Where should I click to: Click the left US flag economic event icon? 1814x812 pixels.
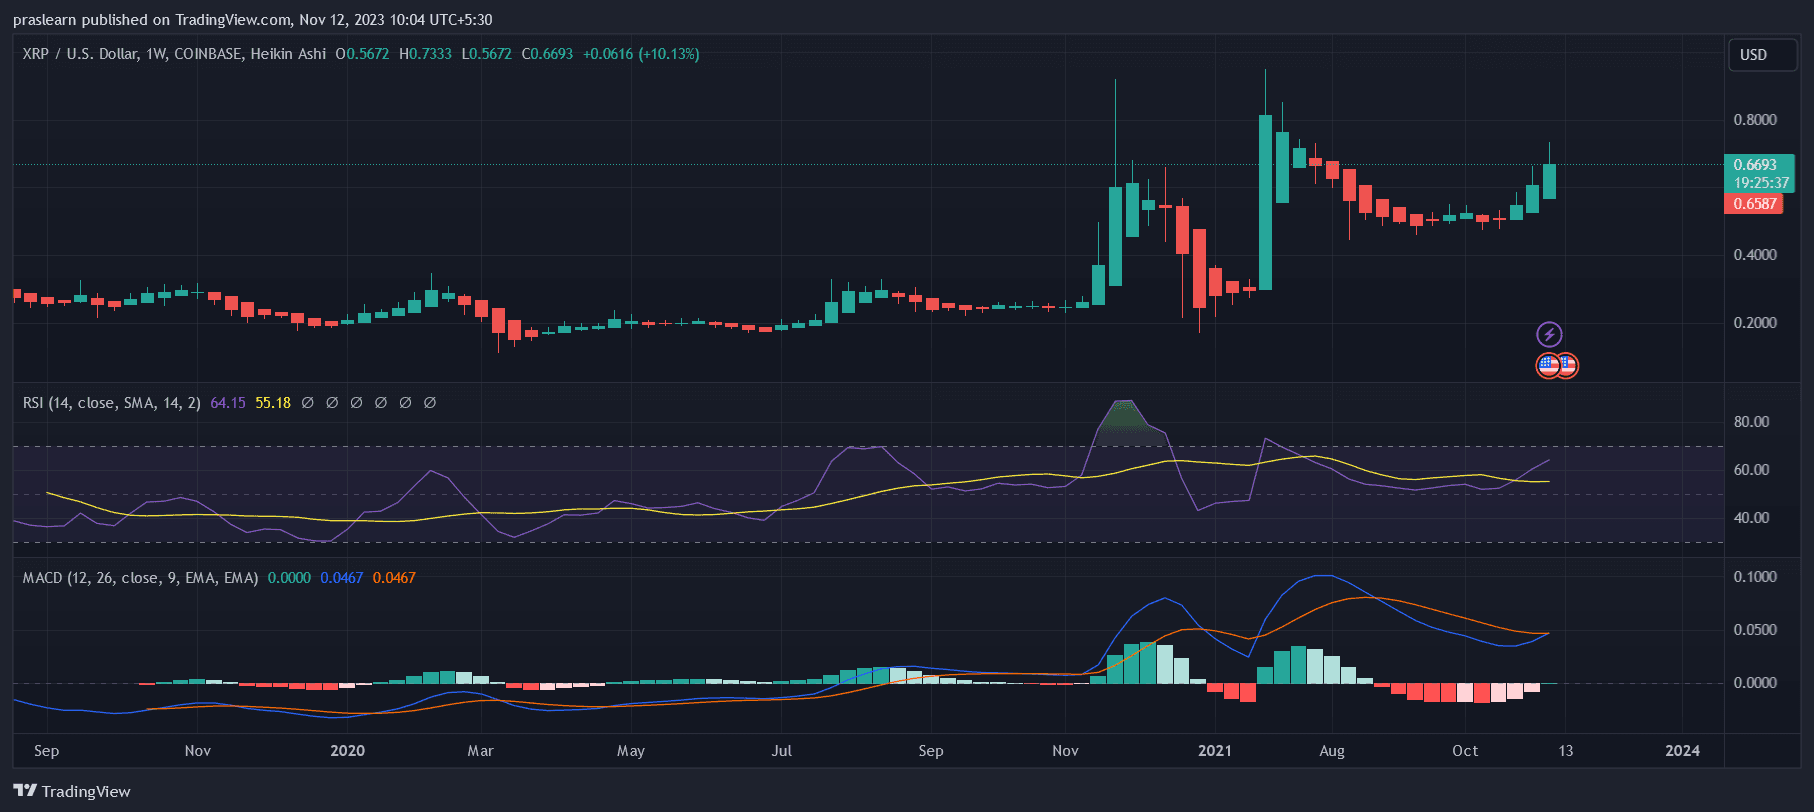pyautogui.click(x=1547, y=366)
